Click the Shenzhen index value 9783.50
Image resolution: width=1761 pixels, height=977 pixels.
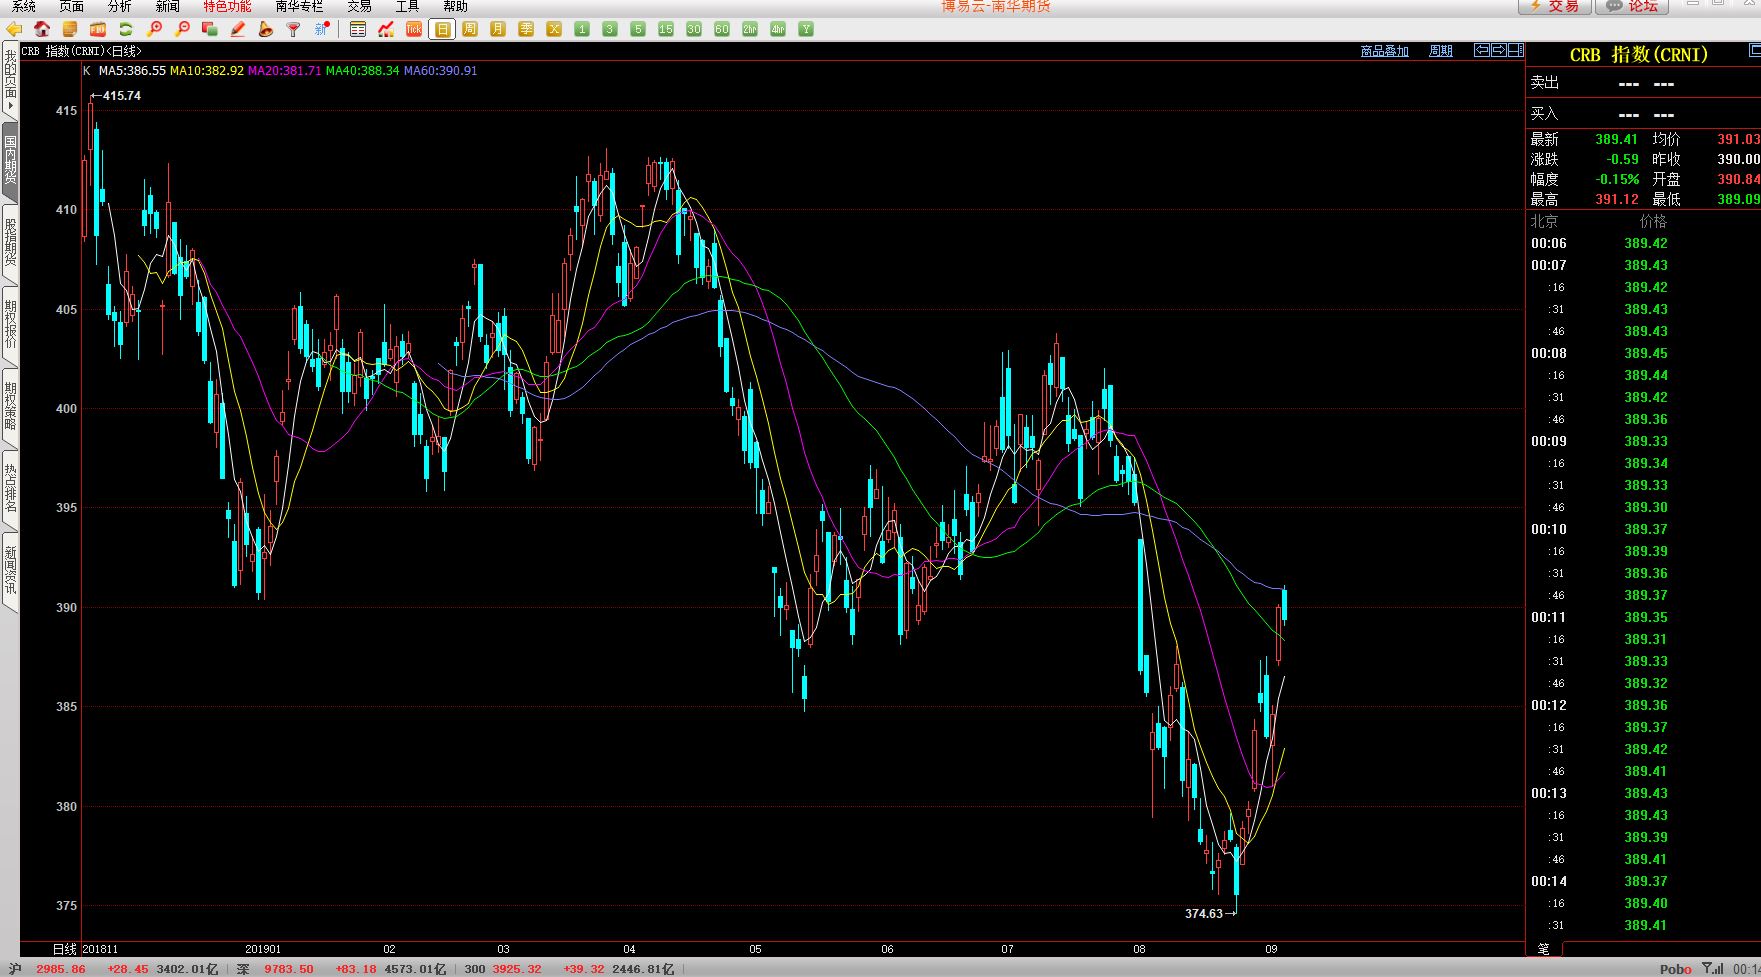coord(289,969)
